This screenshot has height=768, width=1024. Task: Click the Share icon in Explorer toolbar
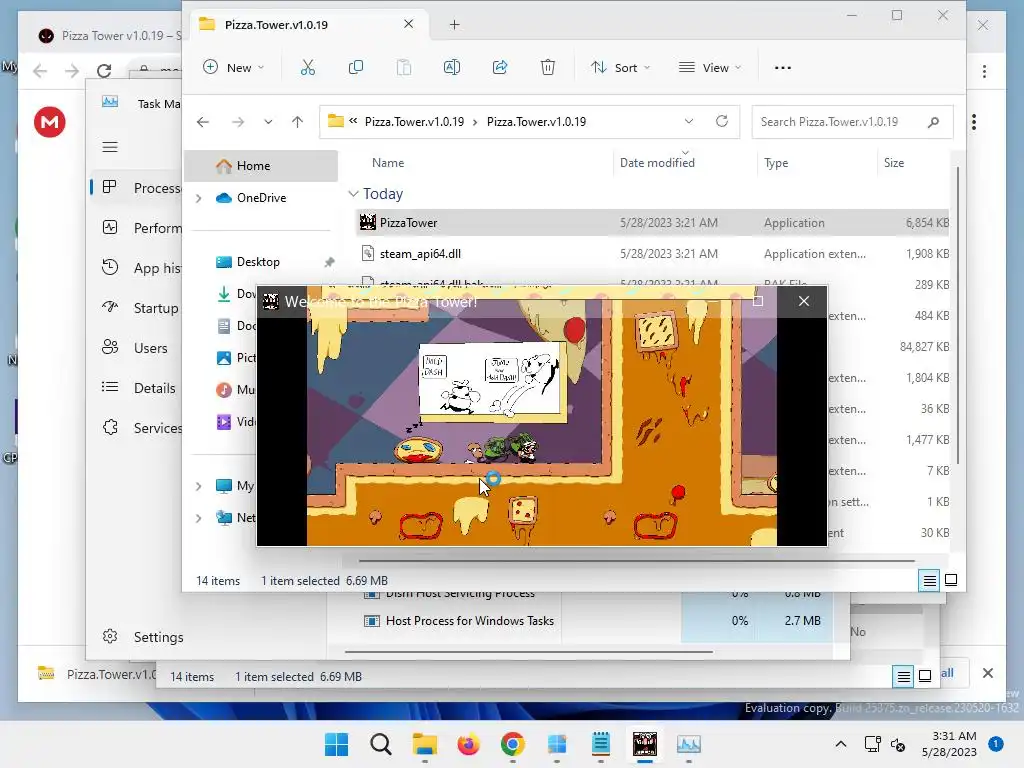click(x=500, y=67)
